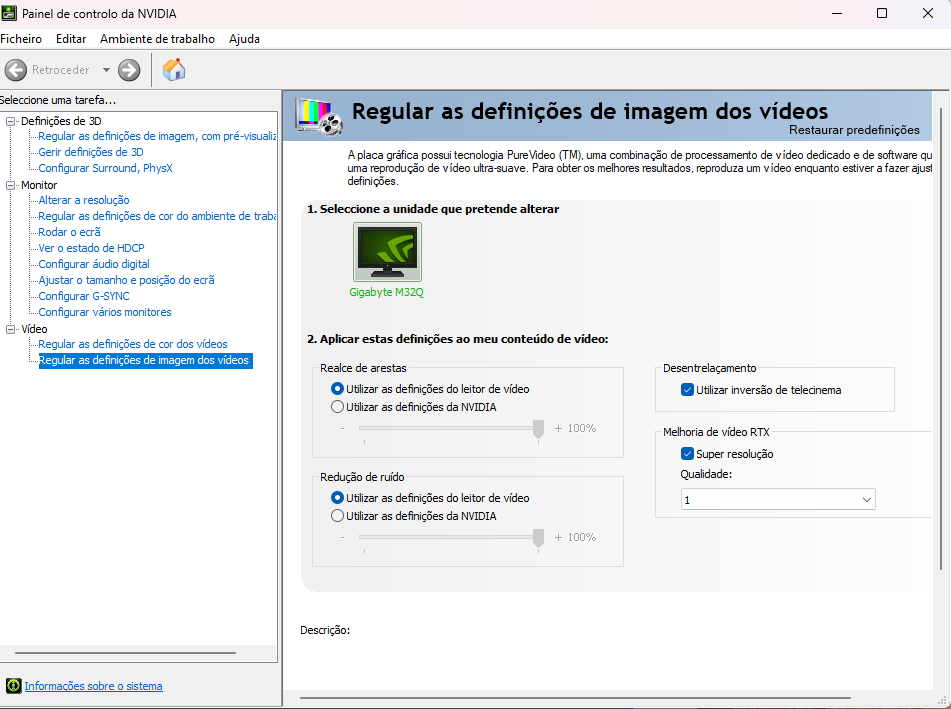Click the forward navigation arrow icon
This screenshot has width=951, height=709.
click(x=128, y=70)
